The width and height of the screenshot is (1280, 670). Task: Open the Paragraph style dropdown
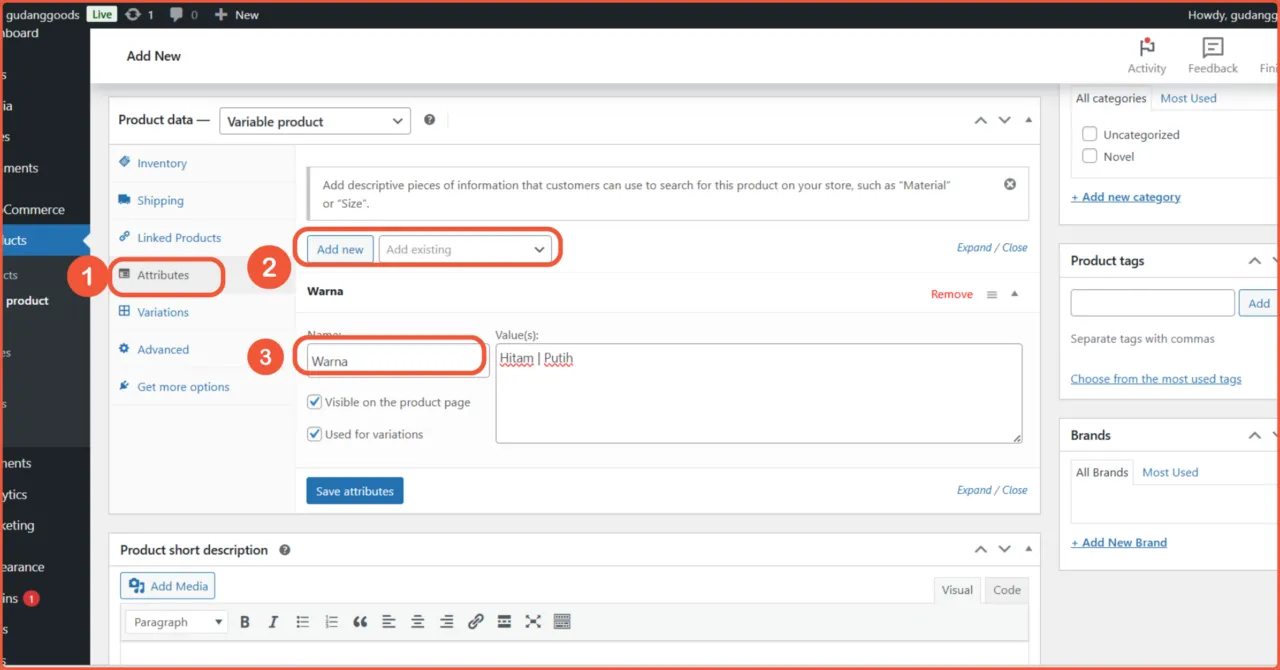click(x=176, y=621)
